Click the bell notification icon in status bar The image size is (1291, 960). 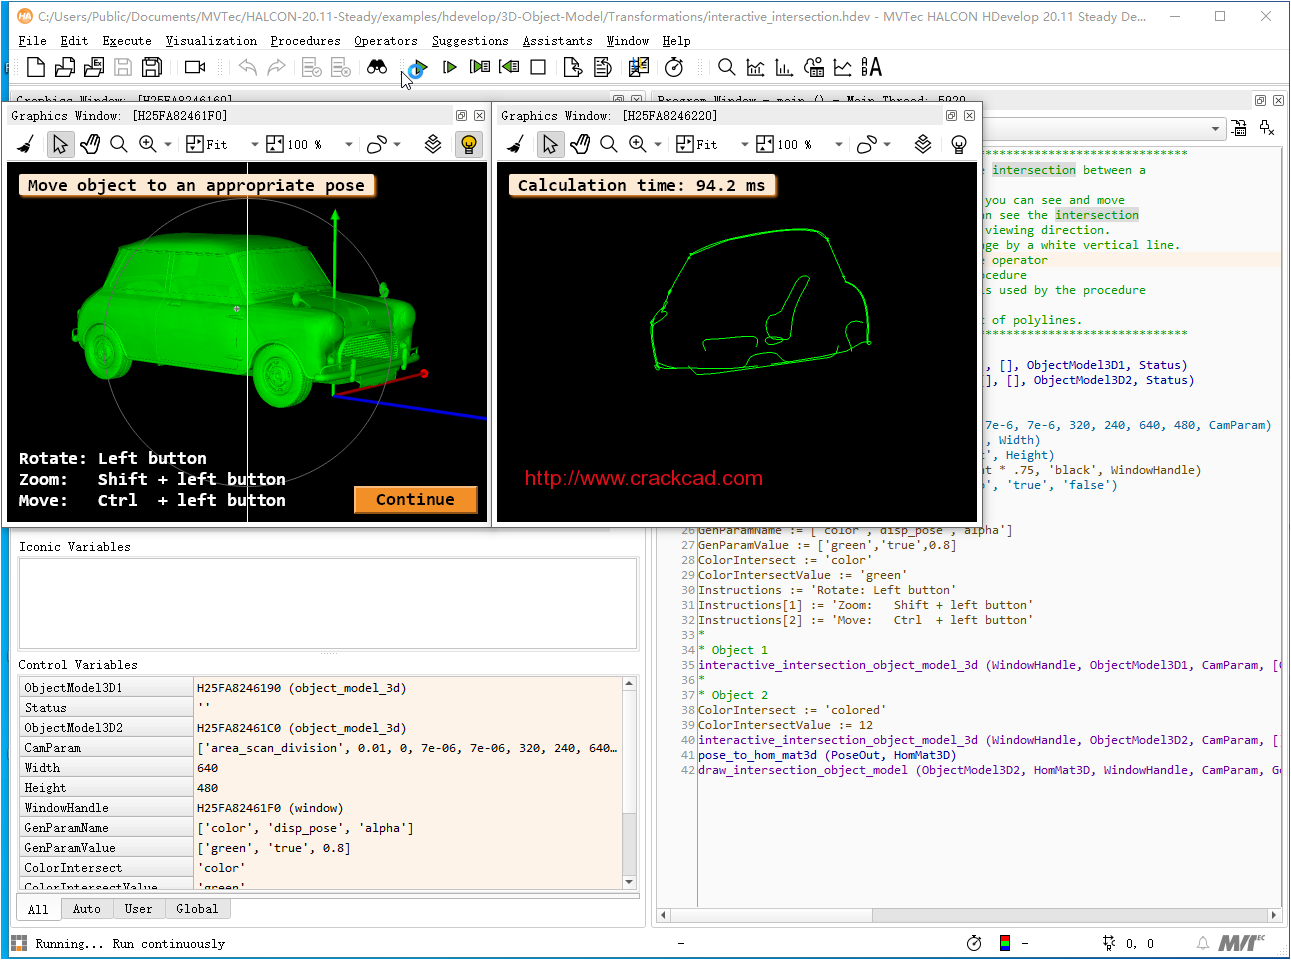pos(1203,943)
